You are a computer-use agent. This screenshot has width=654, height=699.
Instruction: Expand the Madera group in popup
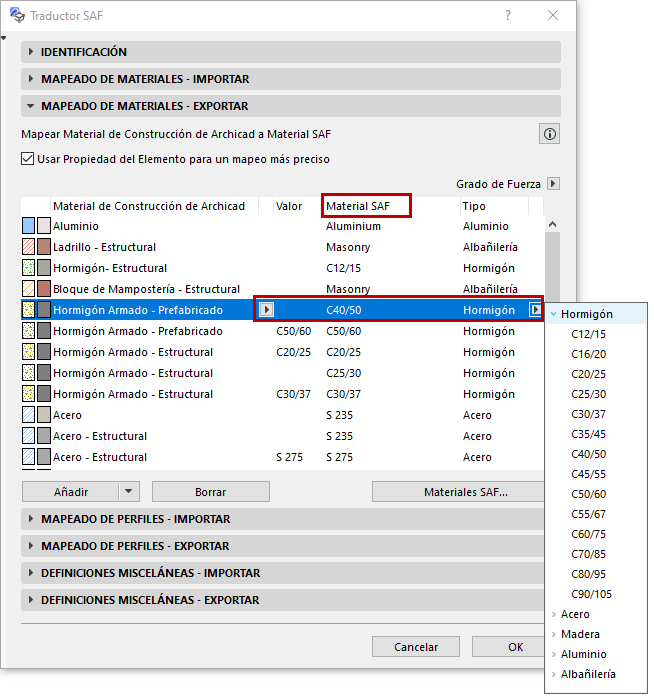pos(553,634)
